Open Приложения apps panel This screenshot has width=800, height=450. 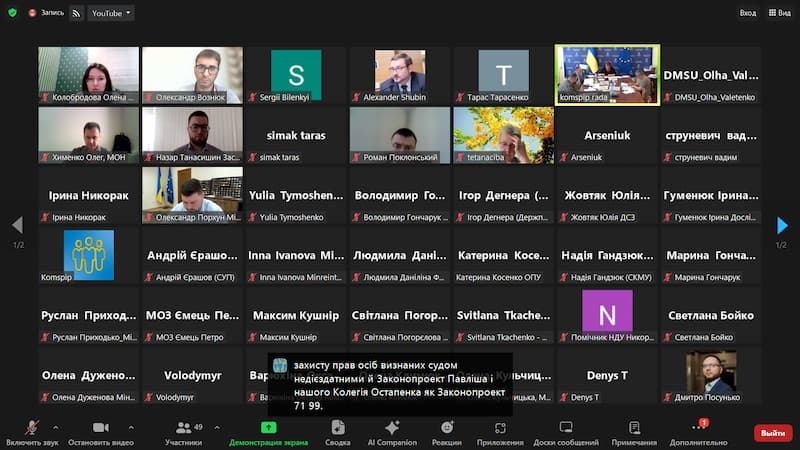(500, 428)
